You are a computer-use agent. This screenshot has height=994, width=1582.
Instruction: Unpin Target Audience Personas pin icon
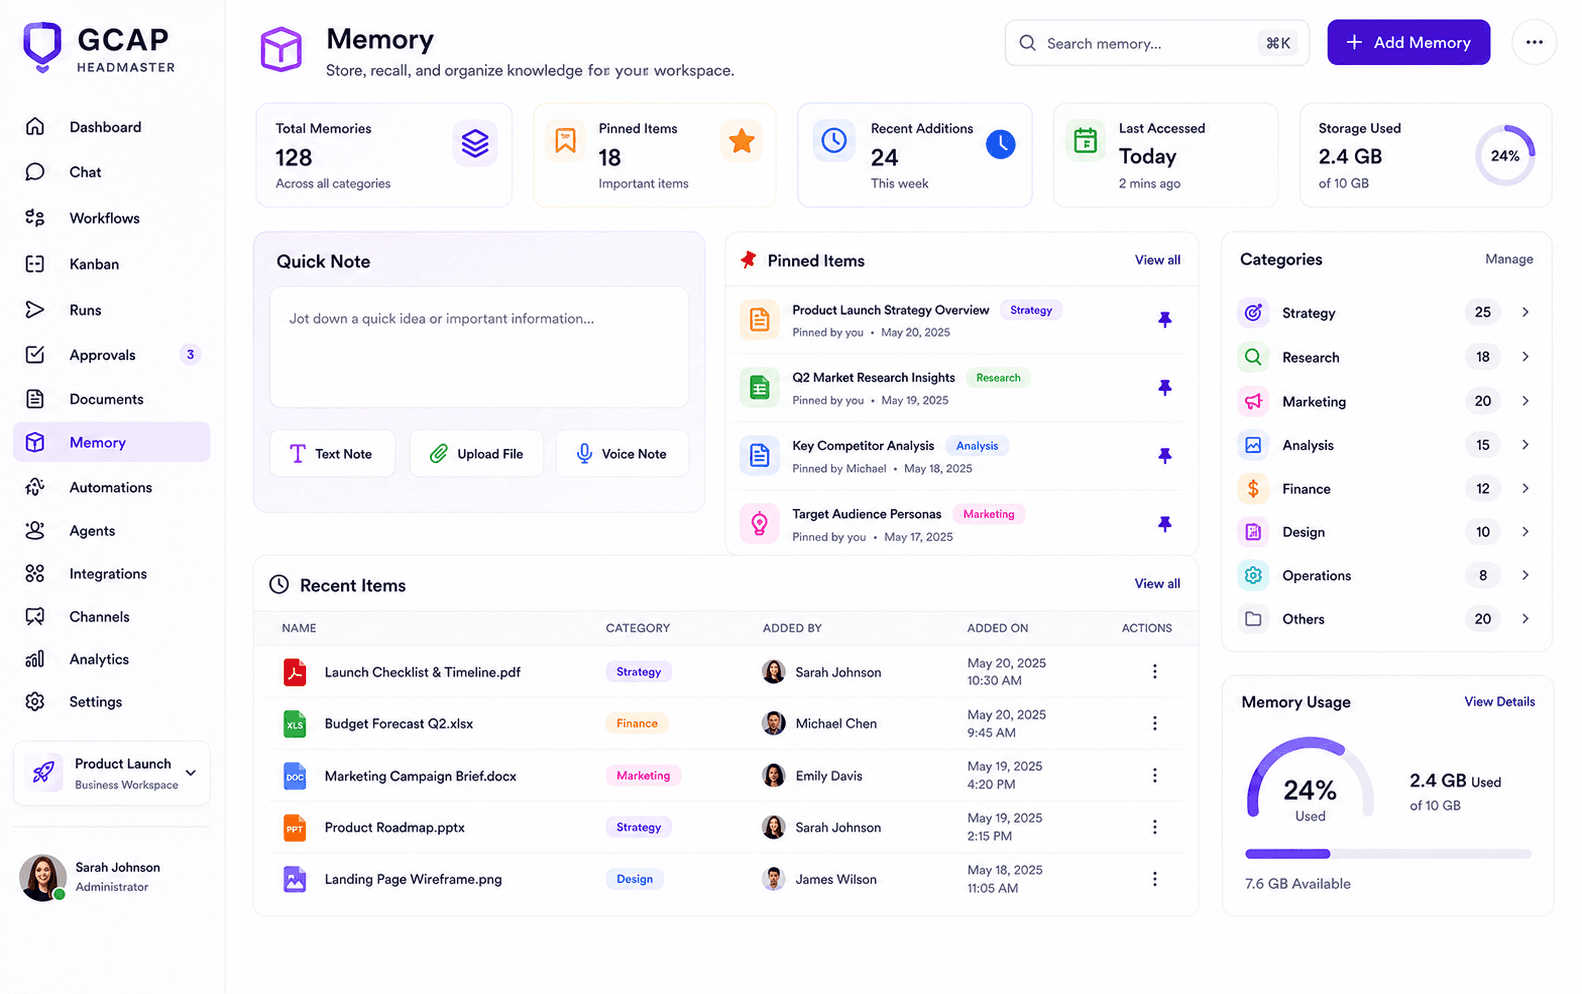click(1164, 524)
